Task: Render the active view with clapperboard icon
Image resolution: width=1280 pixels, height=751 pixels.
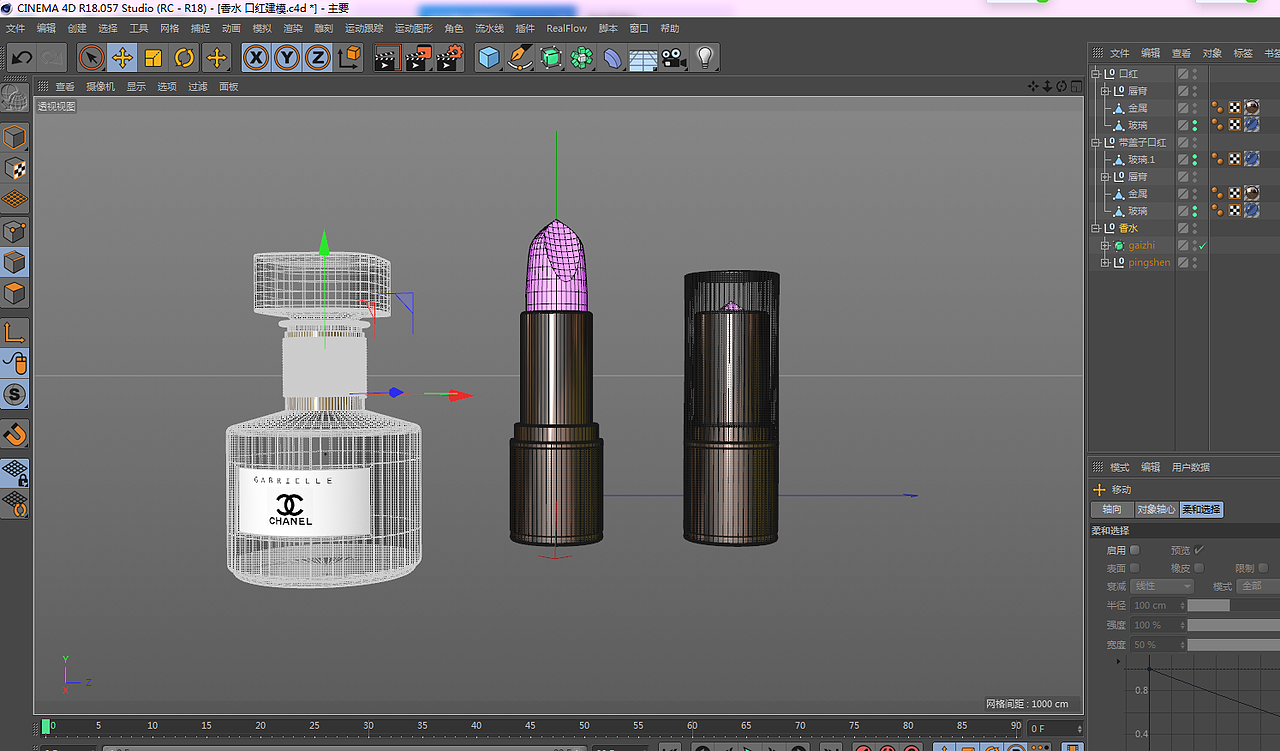Action: point(387,58)
